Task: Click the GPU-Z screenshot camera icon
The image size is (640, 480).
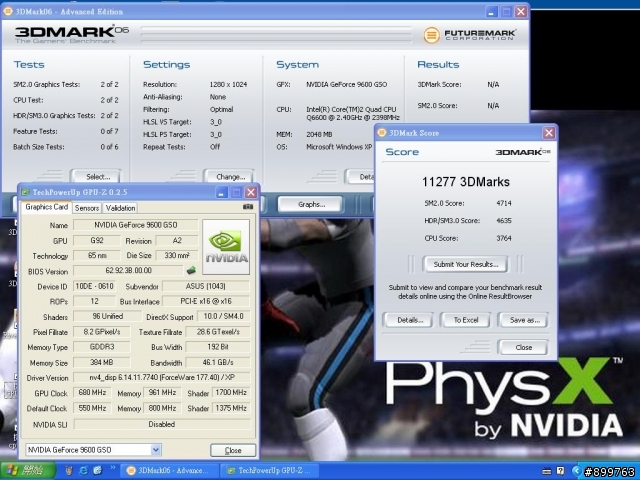Action: coord(248,207)
